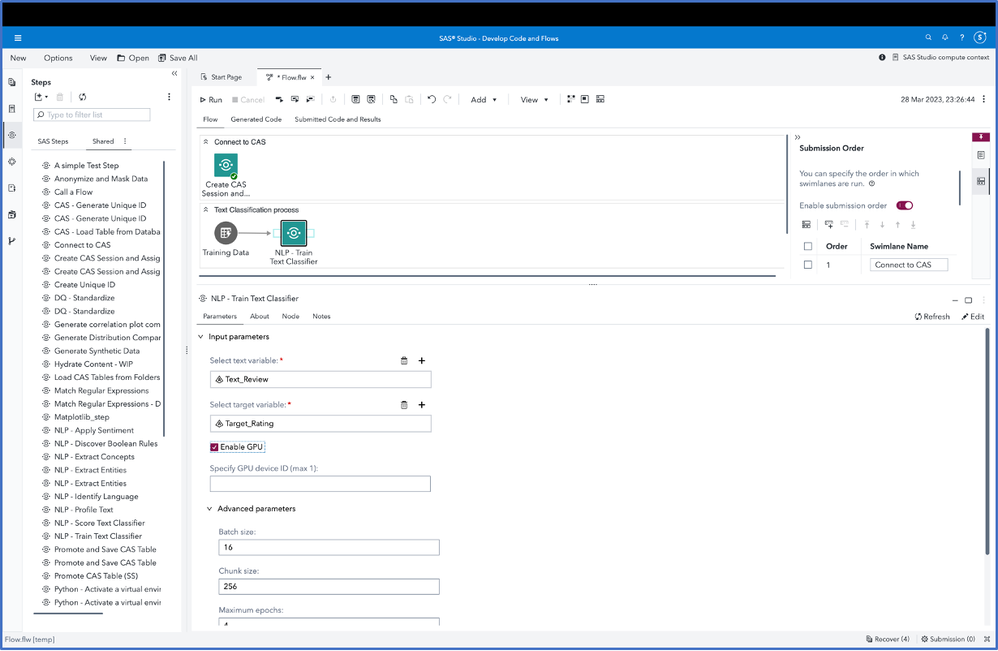Open the top View menu
998x651 pixels.
click(98, 58)
